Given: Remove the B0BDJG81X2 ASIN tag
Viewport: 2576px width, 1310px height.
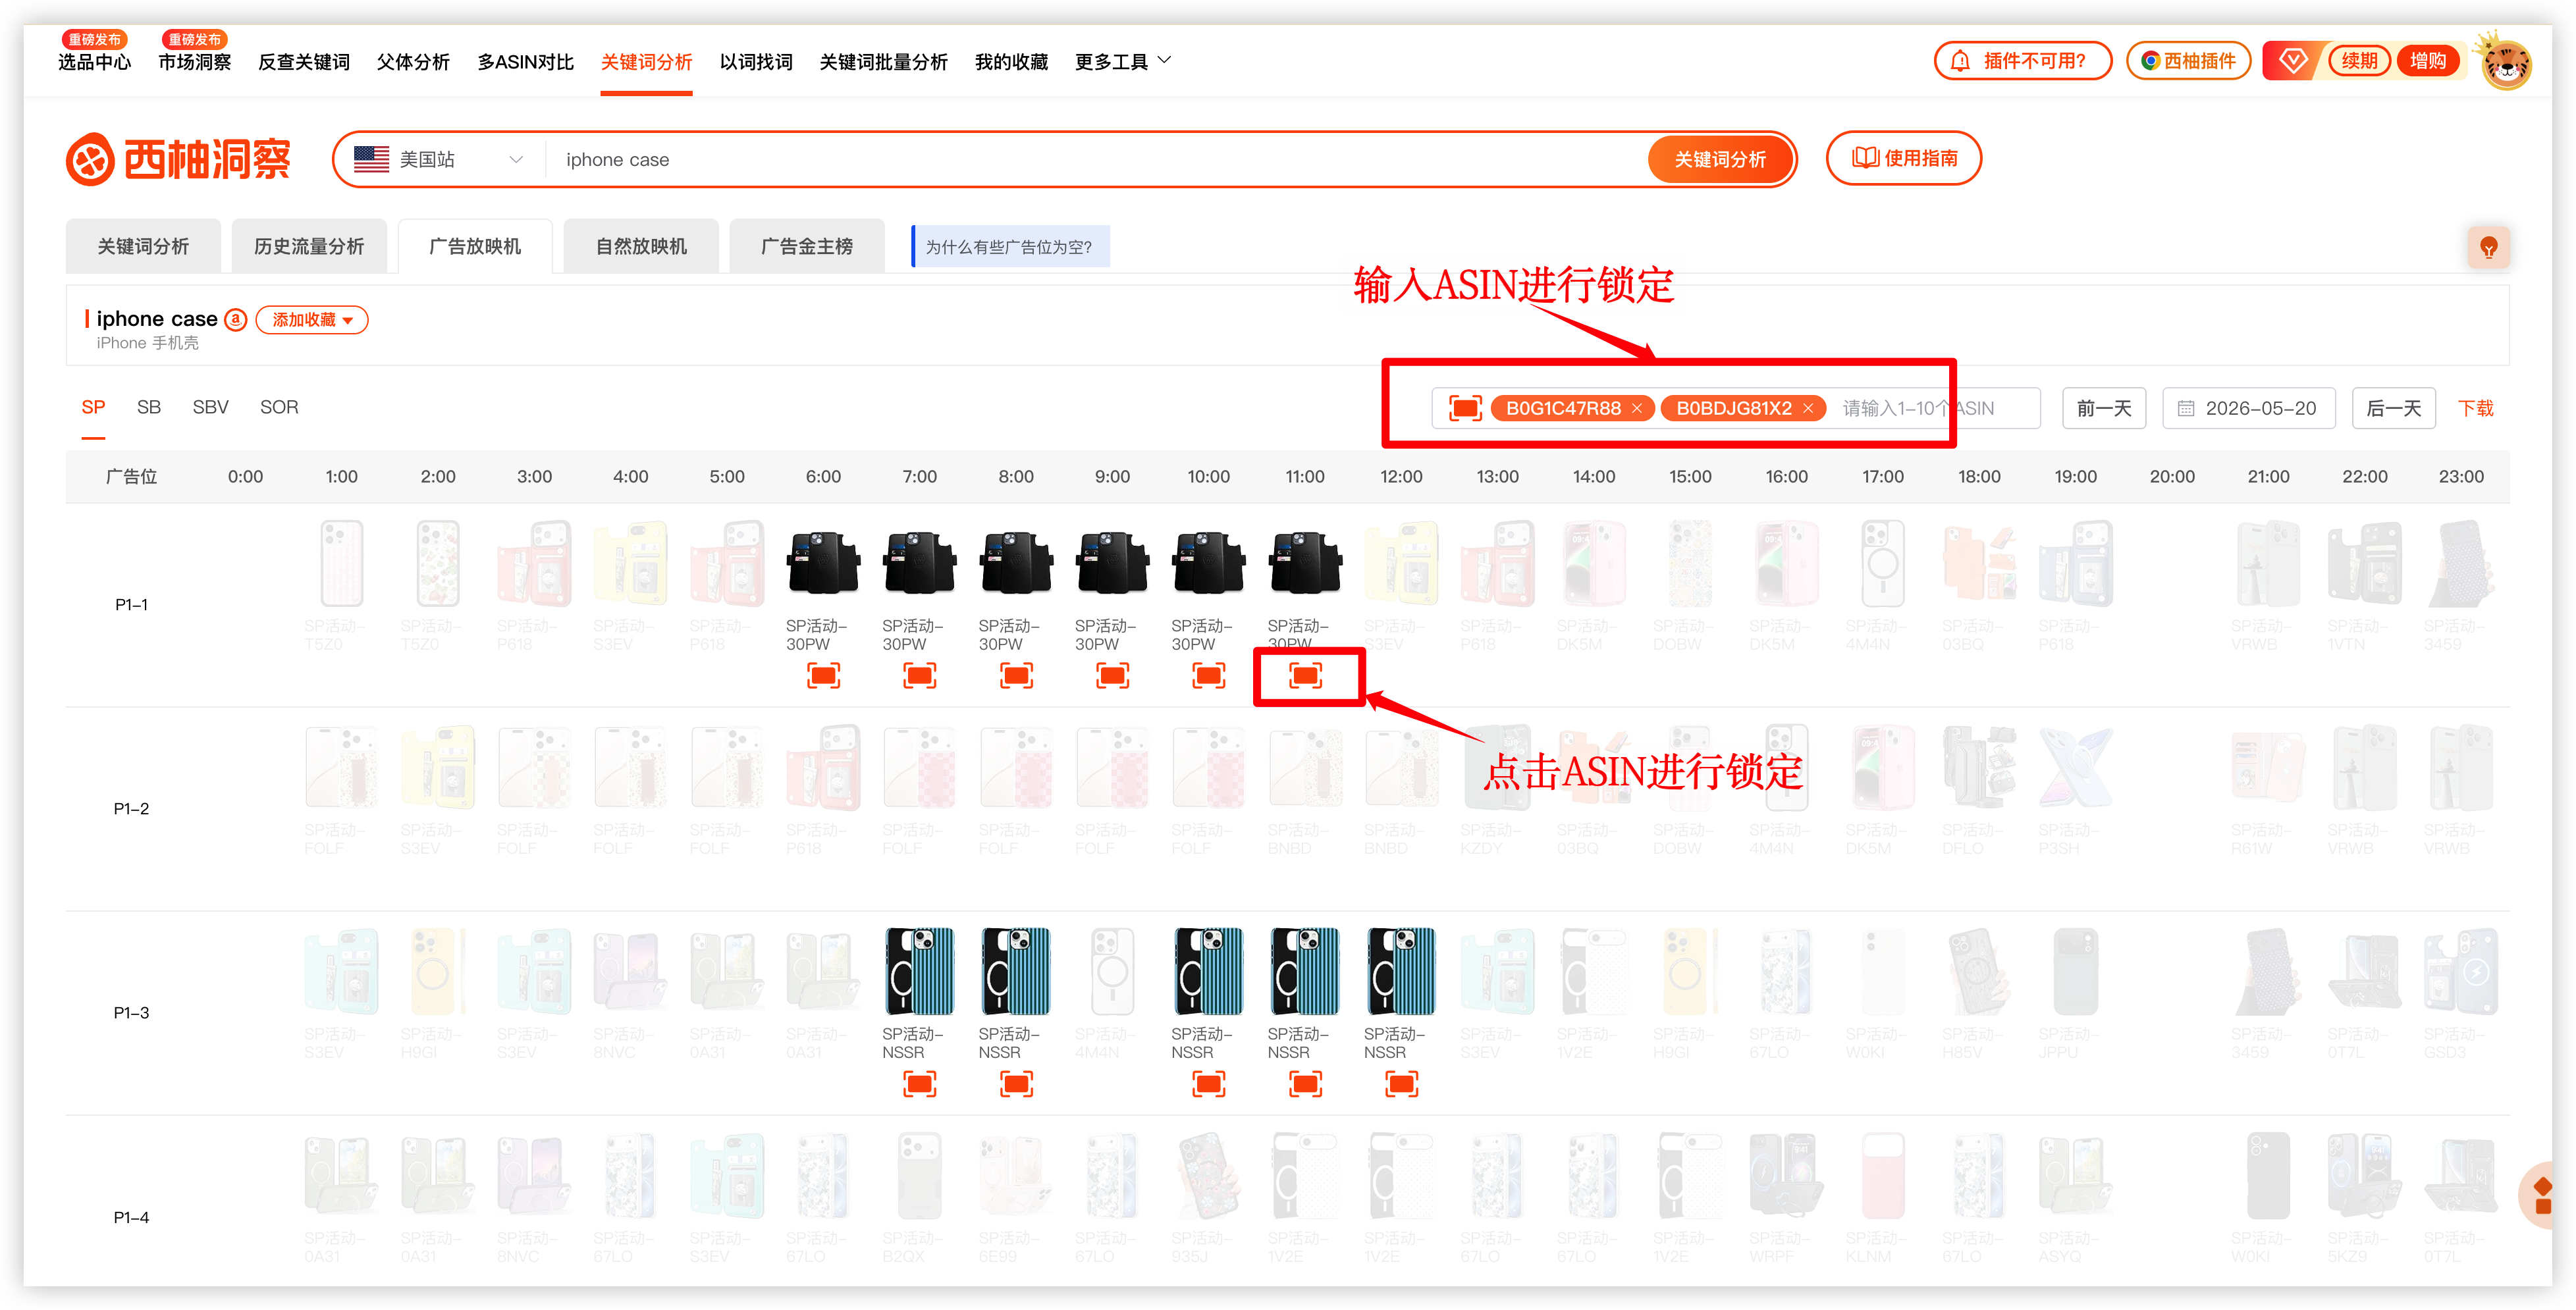Looking at the screenshot, I should point(1808,408).
